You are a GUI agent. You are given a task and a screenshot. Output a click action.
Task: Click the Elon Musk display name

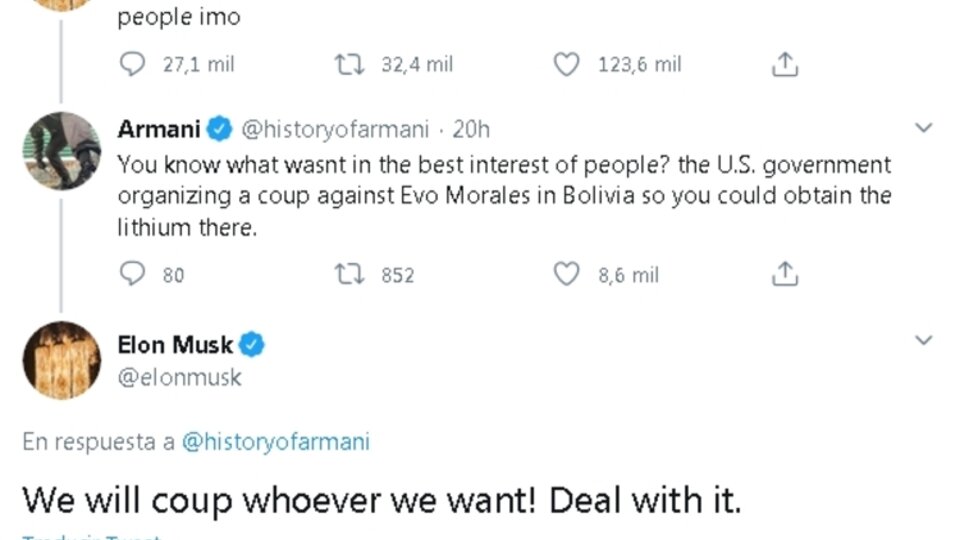coord(175,345)
